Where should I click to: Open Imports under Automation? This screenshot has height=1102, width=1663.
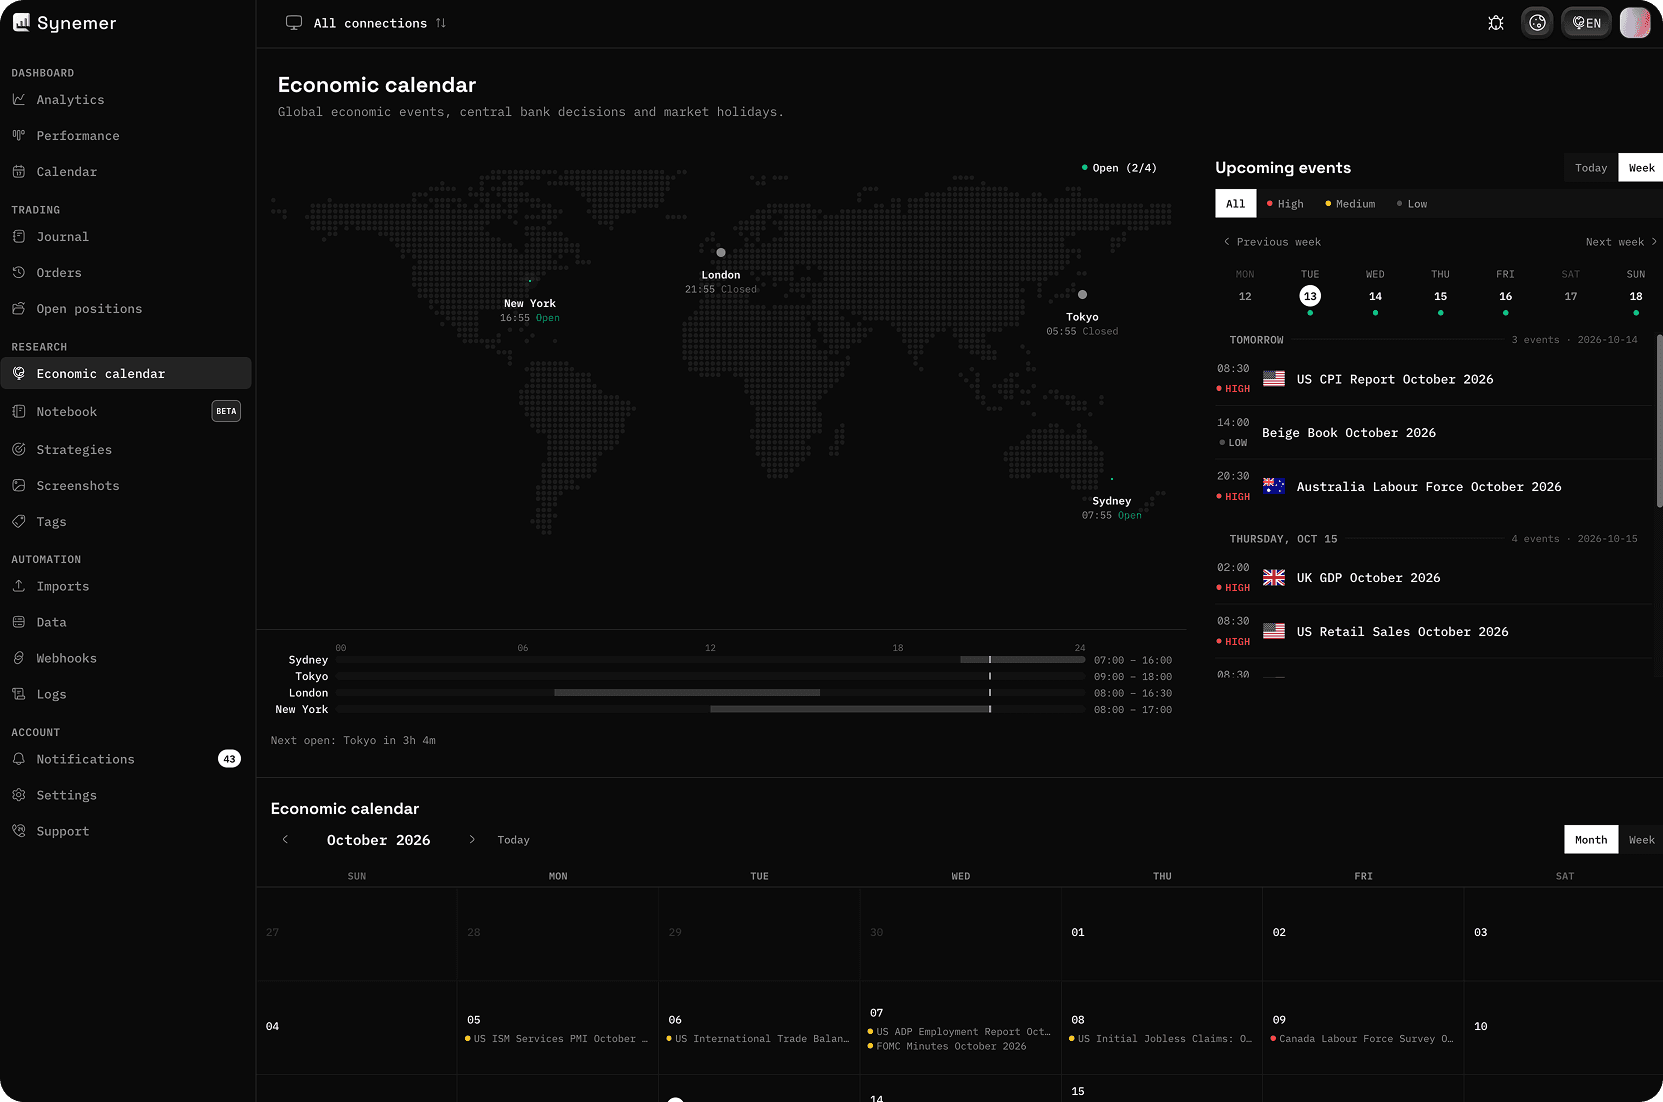click(x=126, y=587)
